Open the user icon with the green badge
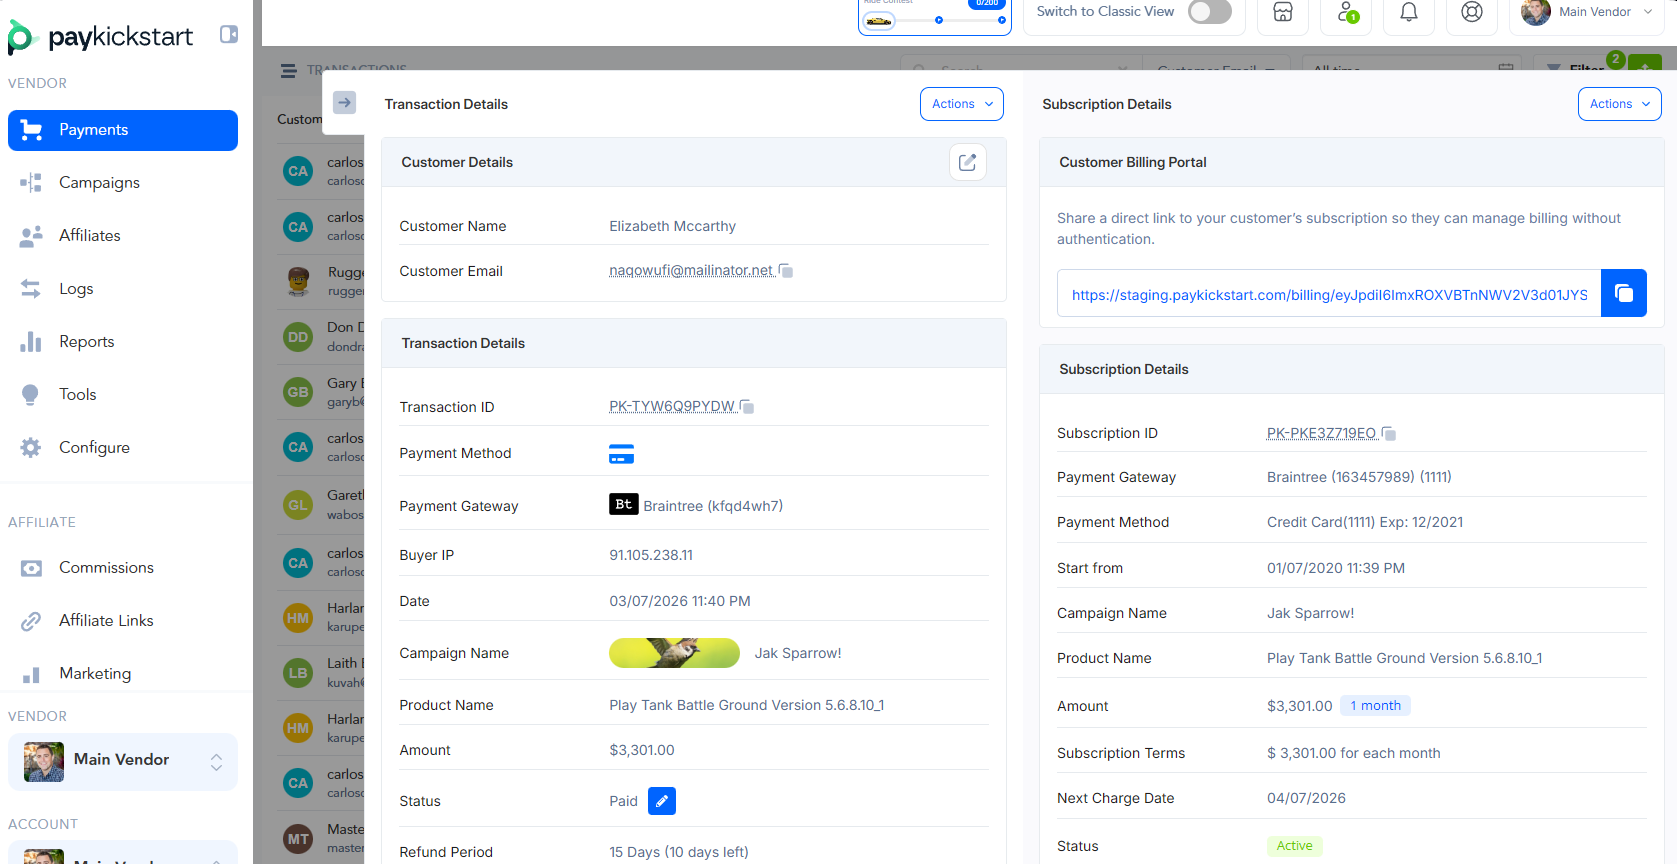This screenshot has width=1677, height=864. pos(1347,13)
